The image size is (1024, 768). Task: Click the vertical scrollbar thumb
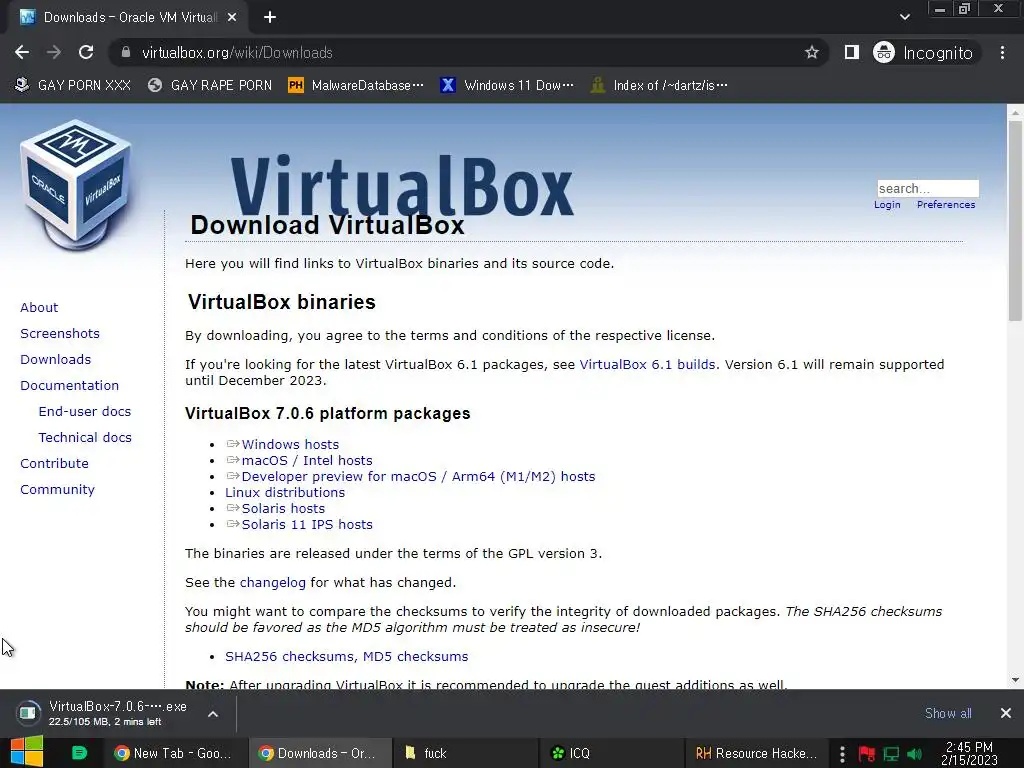point(1015,221)
